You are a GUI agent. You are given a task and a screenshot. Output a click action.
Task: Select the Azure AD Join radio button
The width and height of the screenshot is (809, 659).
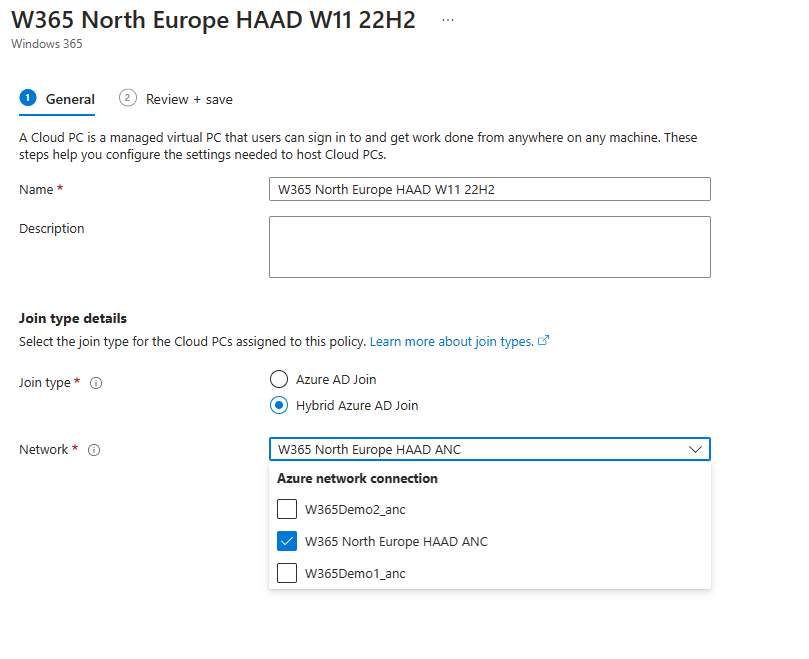(x=279, y=379)
